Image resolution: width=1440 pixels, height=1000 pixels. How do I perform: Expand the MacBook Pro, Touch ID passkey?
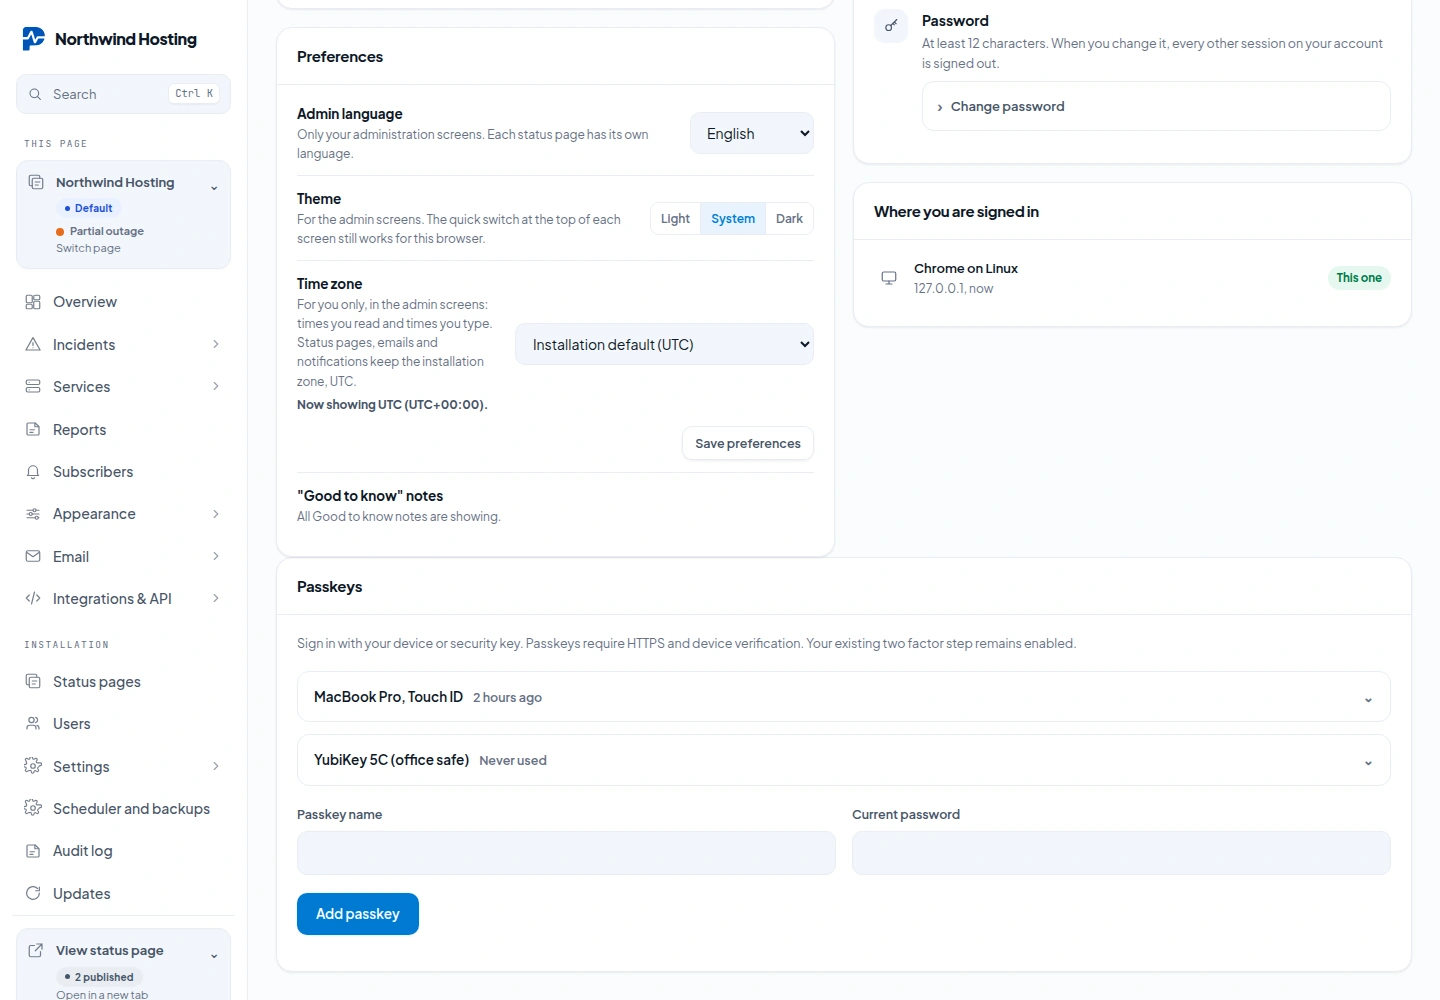844,697
